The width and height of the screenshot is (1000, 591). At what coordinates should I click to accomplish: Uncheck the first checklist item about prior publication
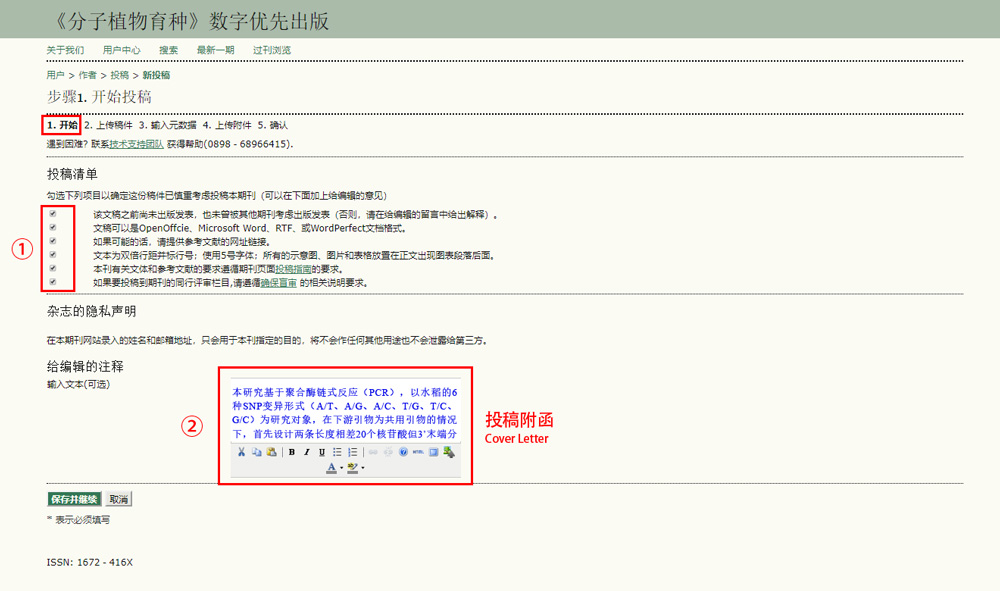(x=53, y=213)
